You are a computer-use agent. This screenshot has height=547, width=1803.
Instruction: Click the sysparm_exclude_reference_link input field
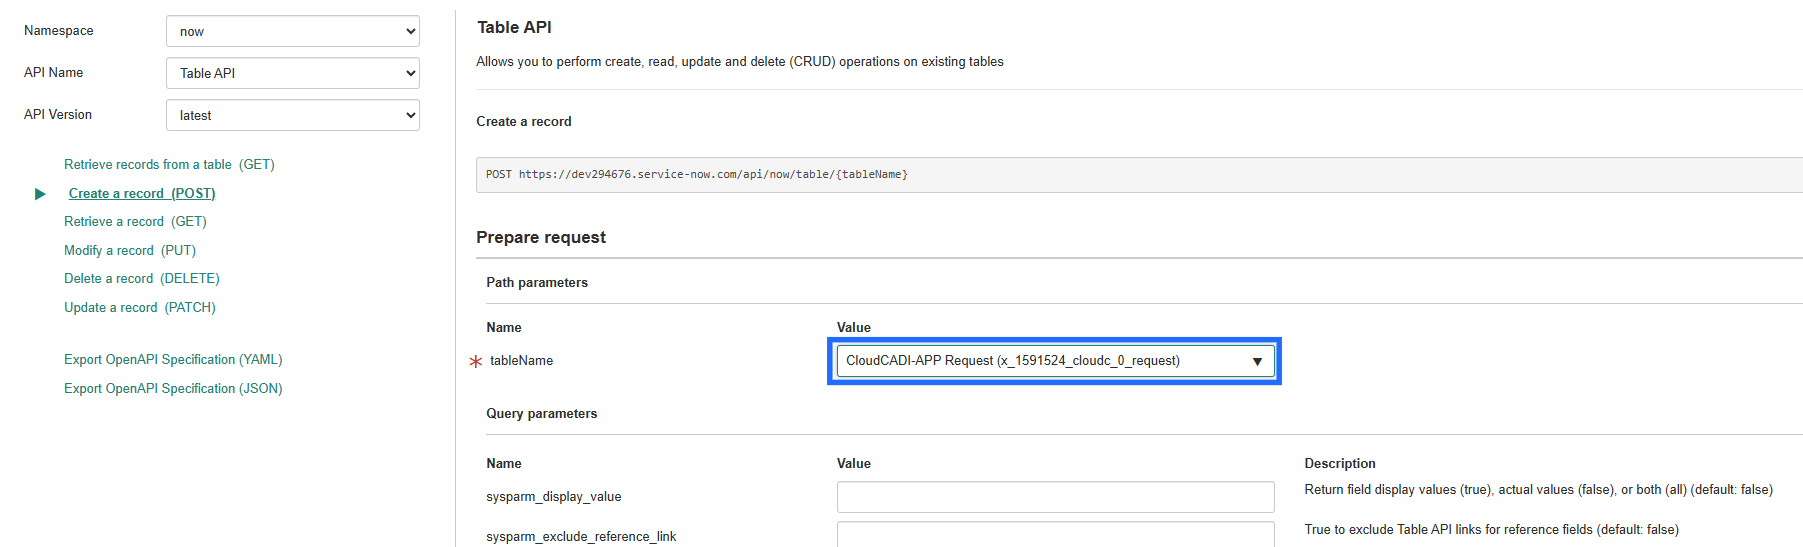pos(1055,535)
